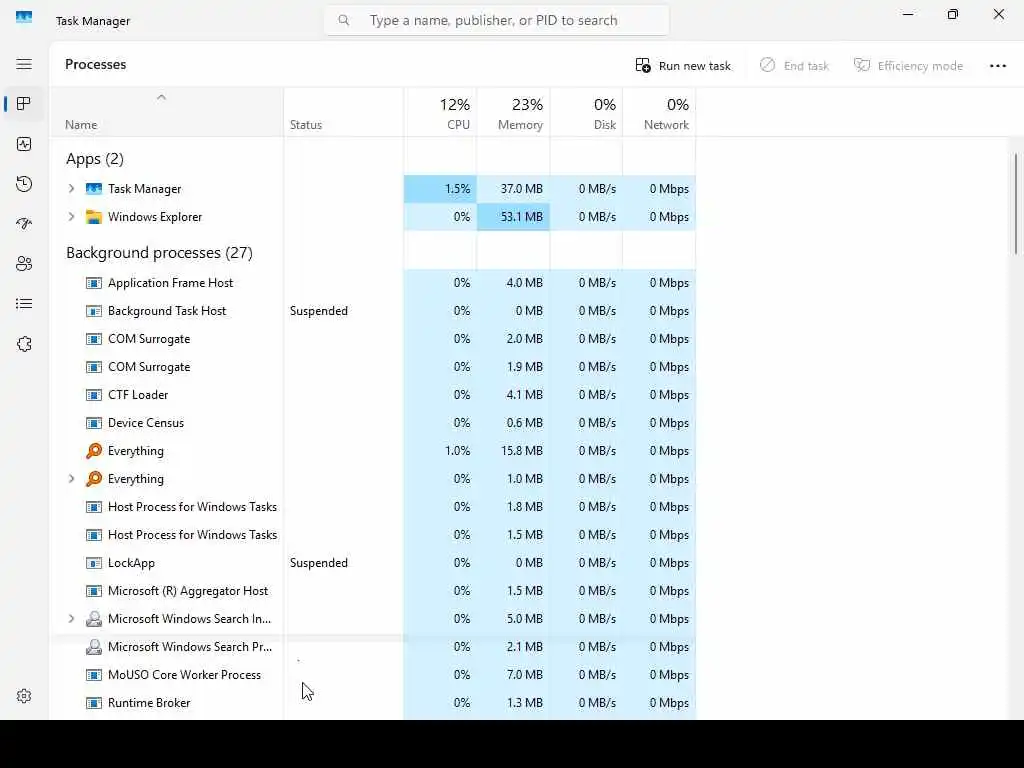Image resolution: width=1024 pixels, height=768 pixels.
Task: Click the Device Census process icon
Action: (x=94, y=423)
